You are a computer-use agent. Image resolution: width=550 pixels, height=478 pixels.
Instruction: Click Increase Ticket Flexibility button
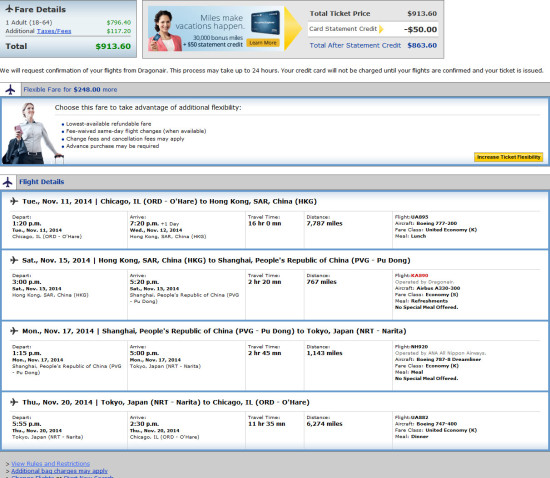509,157
